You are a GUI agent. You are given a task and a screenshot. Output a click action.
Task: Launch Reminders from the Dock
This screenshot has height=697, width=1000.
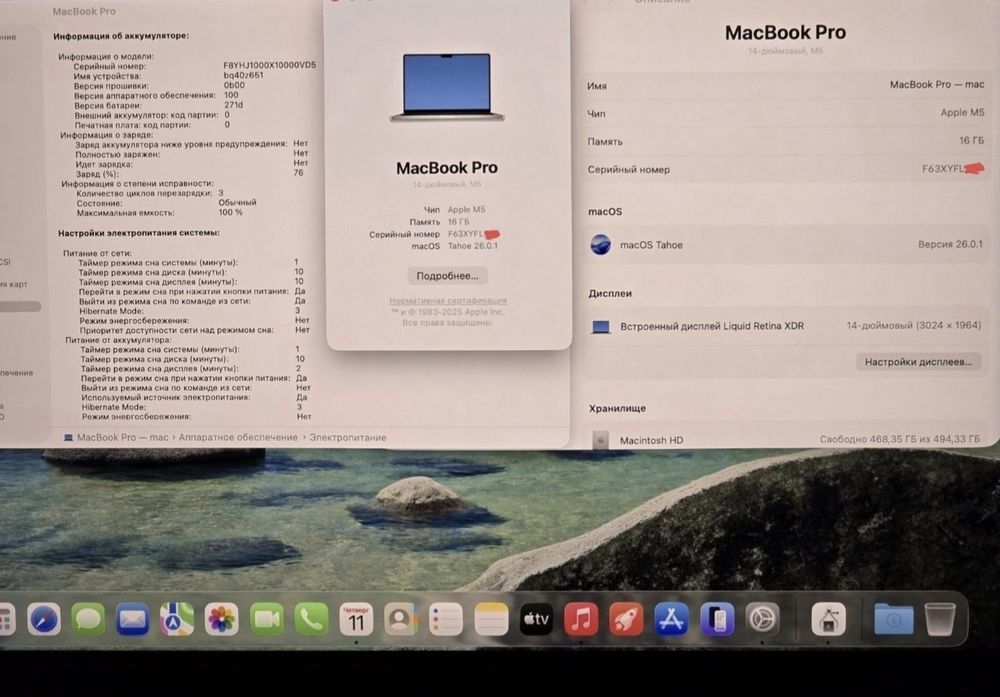[446, 619]
